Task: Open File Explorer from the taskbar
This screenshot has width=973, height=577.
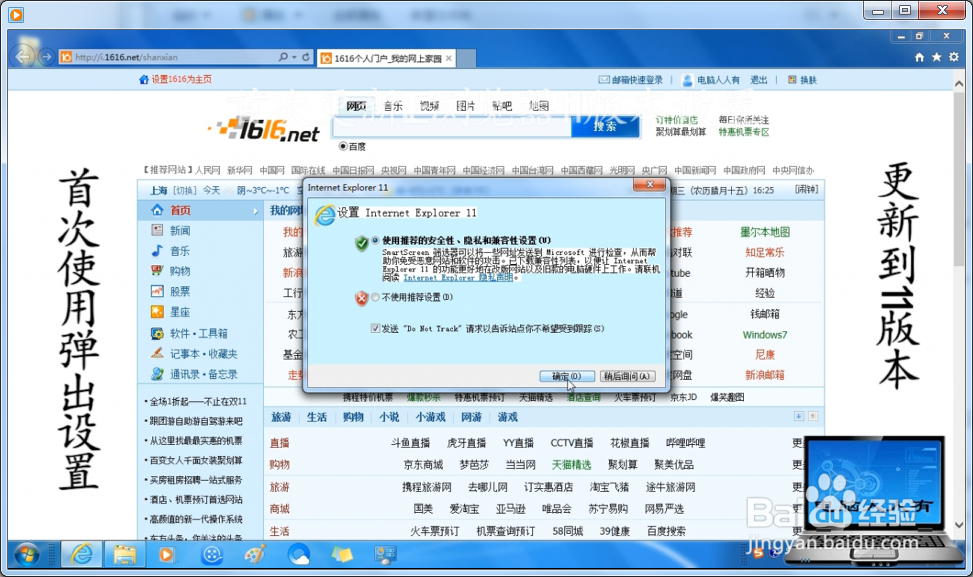Action: click(124, 554)
